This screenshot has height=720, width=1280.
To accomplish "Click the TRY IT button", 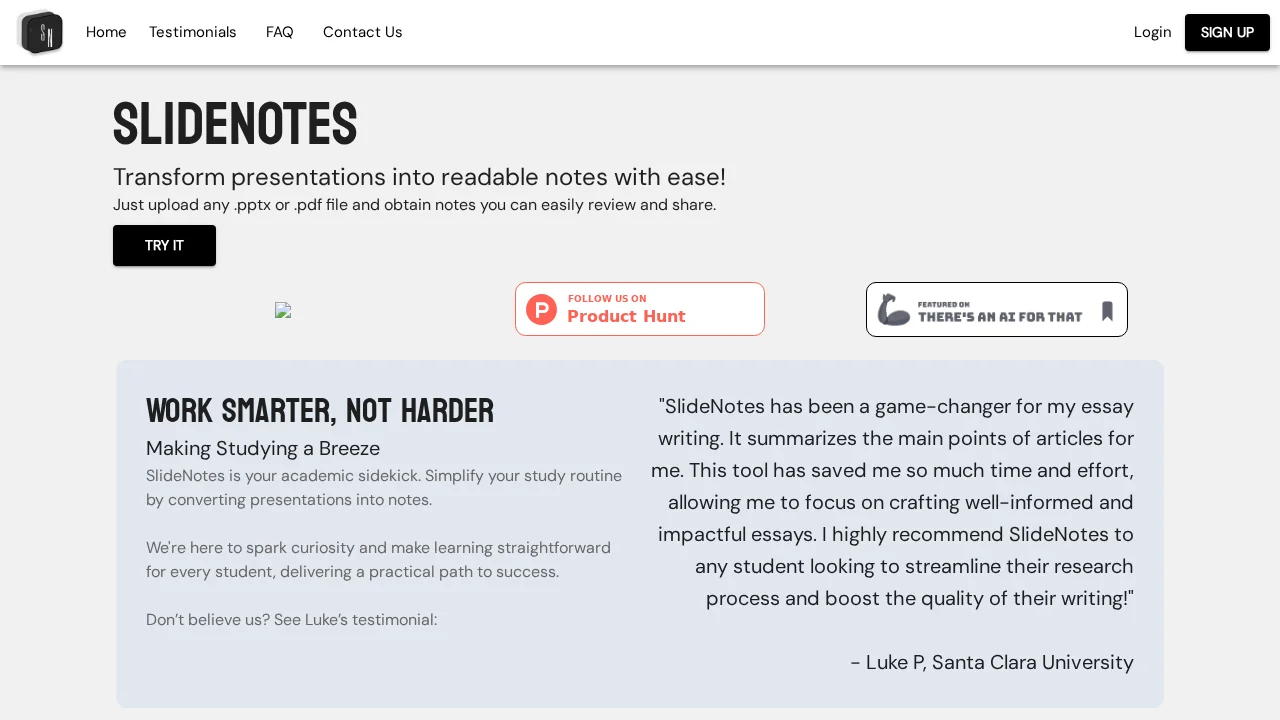I will coord(164,245).
